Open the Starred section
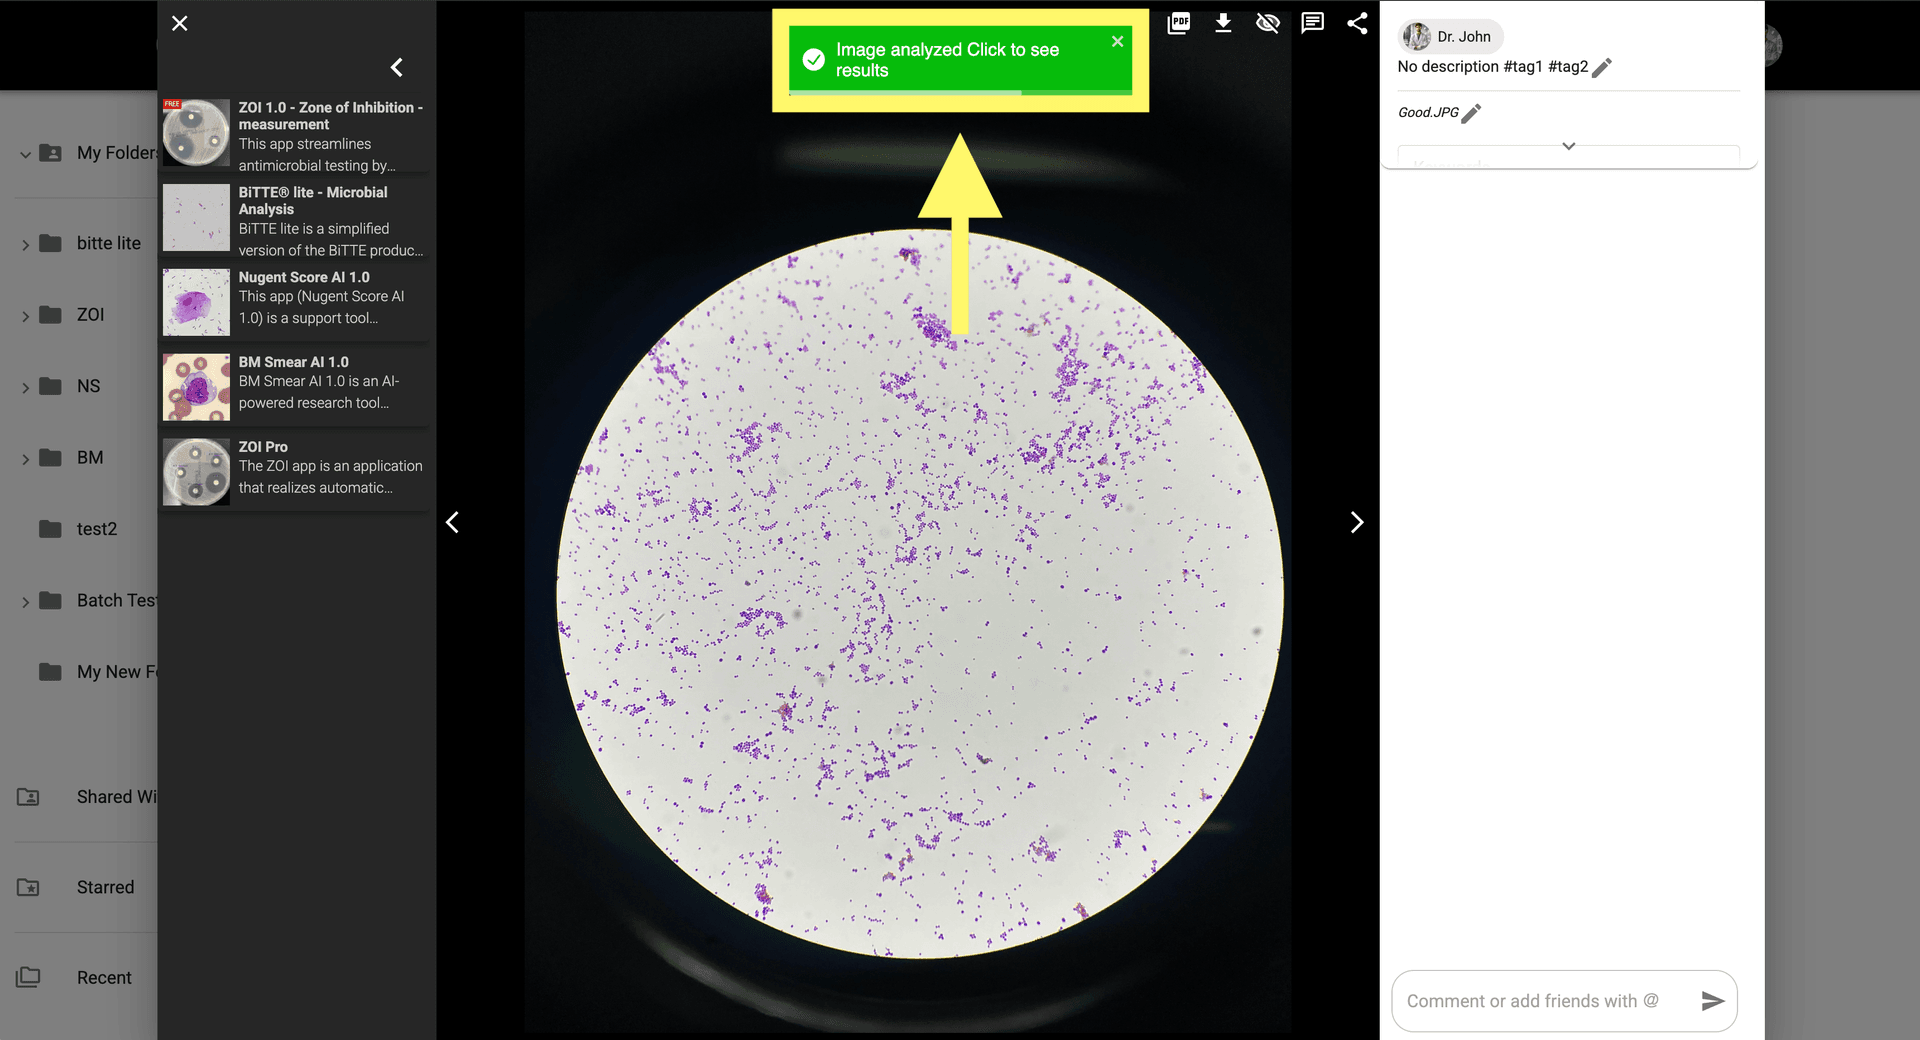 (x=105, y=887)
